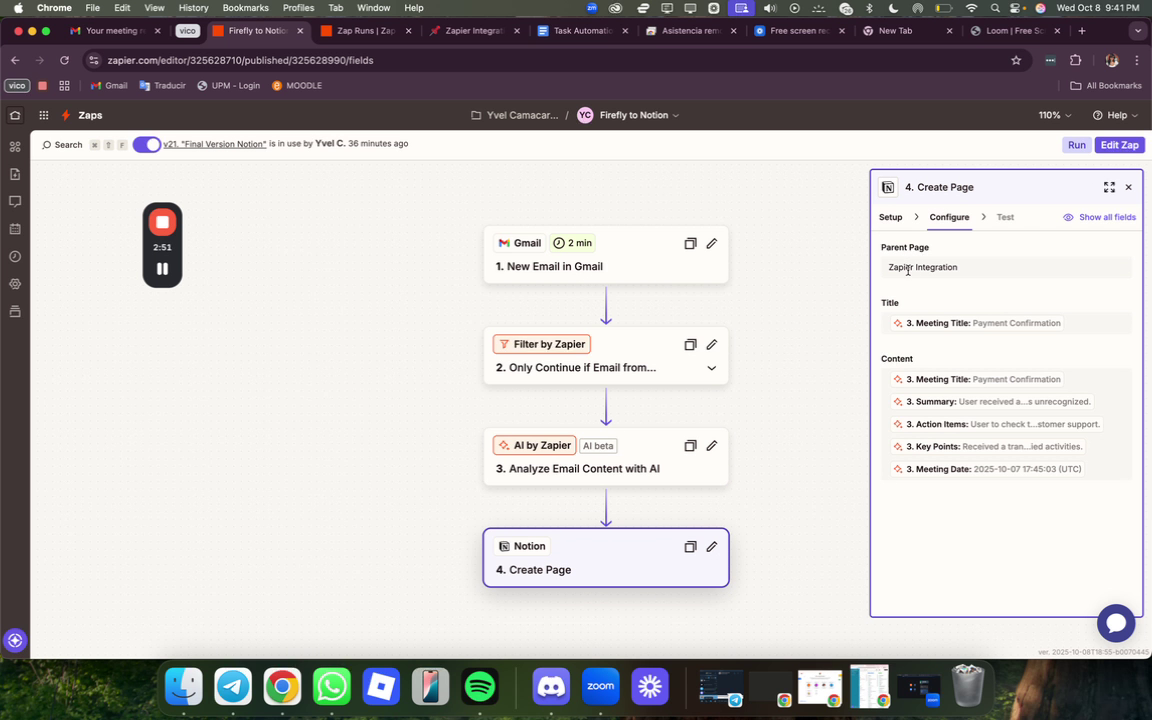
Task: Open Spotify from the Dock
Action: coord(480,687)
